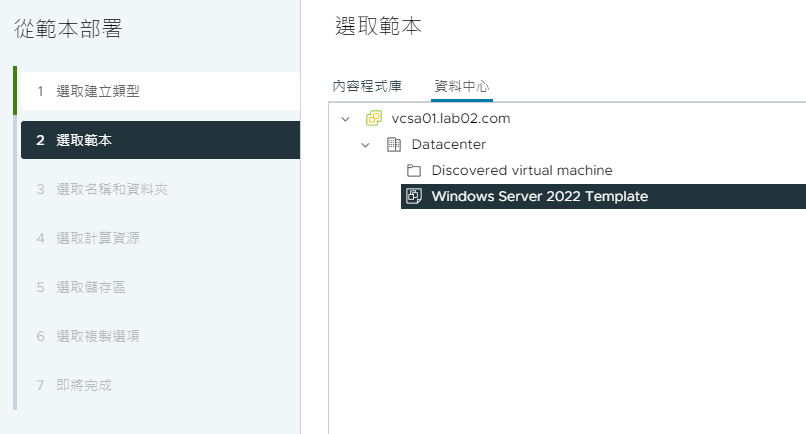This screenshot has height=434, width=806.
Task: Click the Datacenter building icon
Action: tap(394, 144)
